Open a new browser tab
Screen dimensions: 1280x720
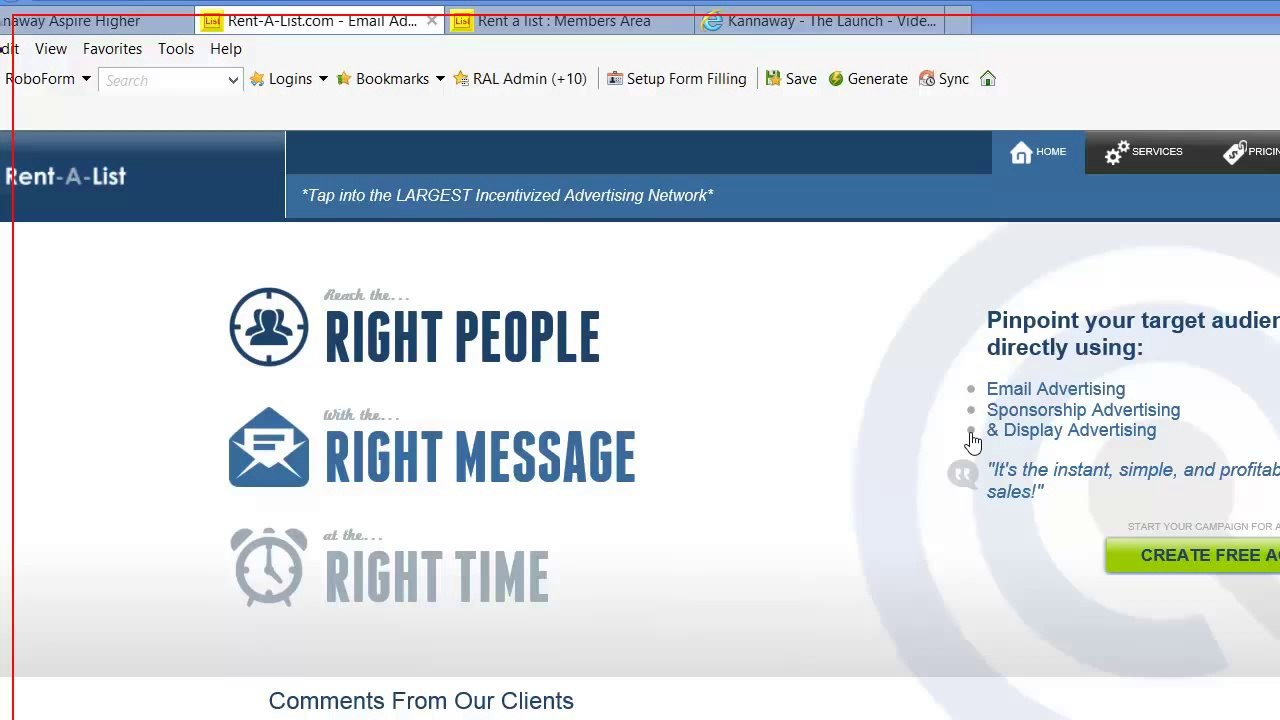point(958,21)
